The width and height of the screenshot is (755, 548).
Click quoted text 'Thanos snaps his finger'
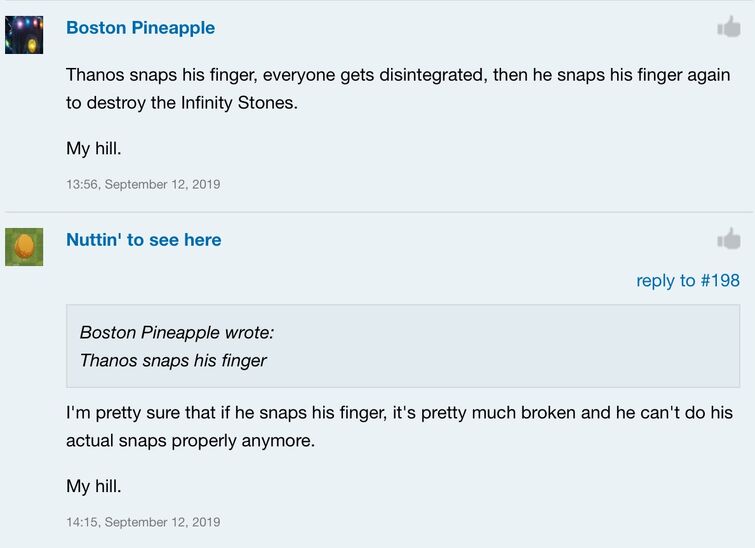pyautogui.click(x=173, y=360)
